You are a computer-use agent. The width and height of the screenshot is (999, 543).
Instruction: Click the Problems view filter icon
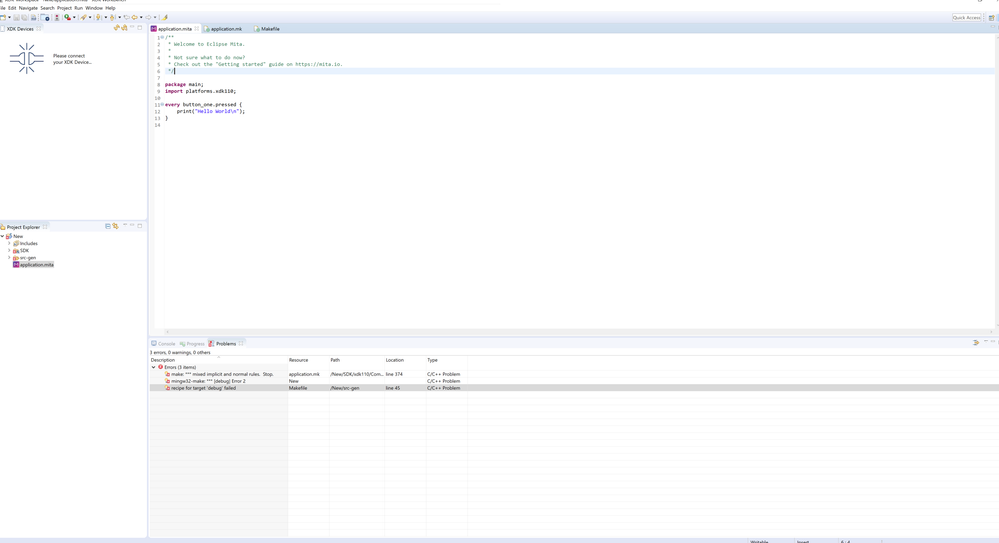click(x=976, y=342)
